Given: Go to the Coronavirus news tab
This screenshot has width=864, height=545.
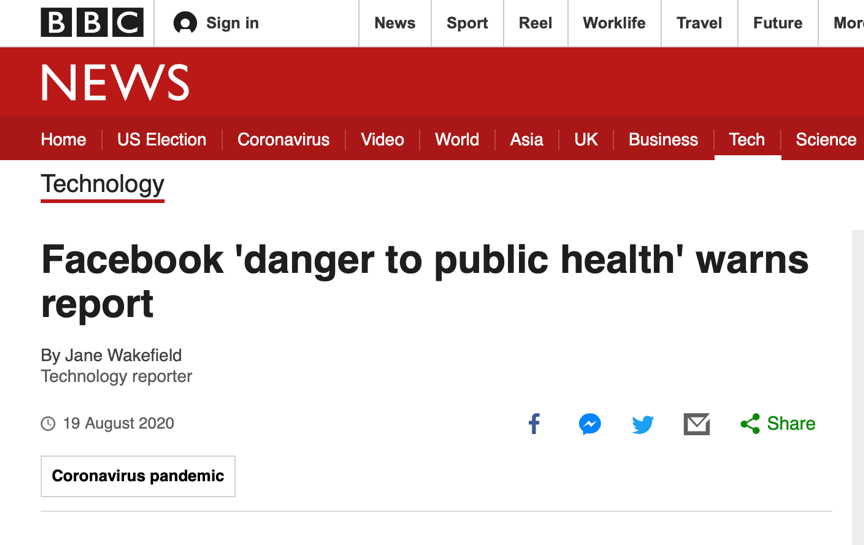Looking at the screenshot, I should 283,140.
